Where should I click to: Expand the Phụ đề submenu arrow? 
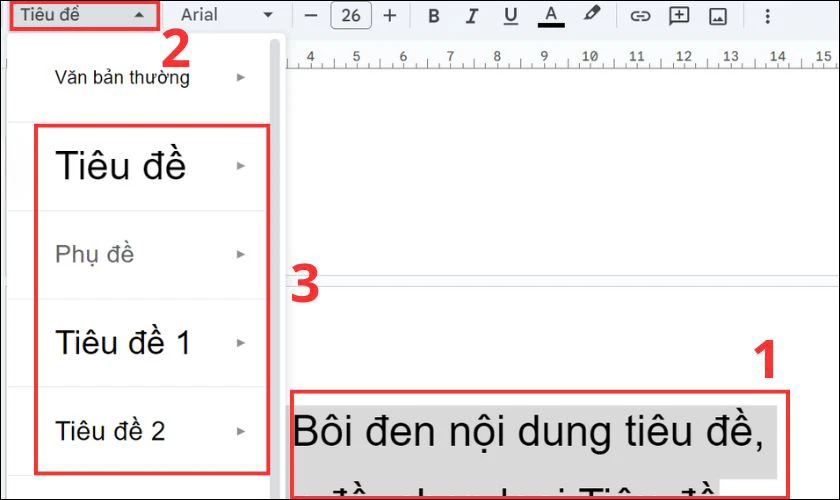[x=241, y=255]
